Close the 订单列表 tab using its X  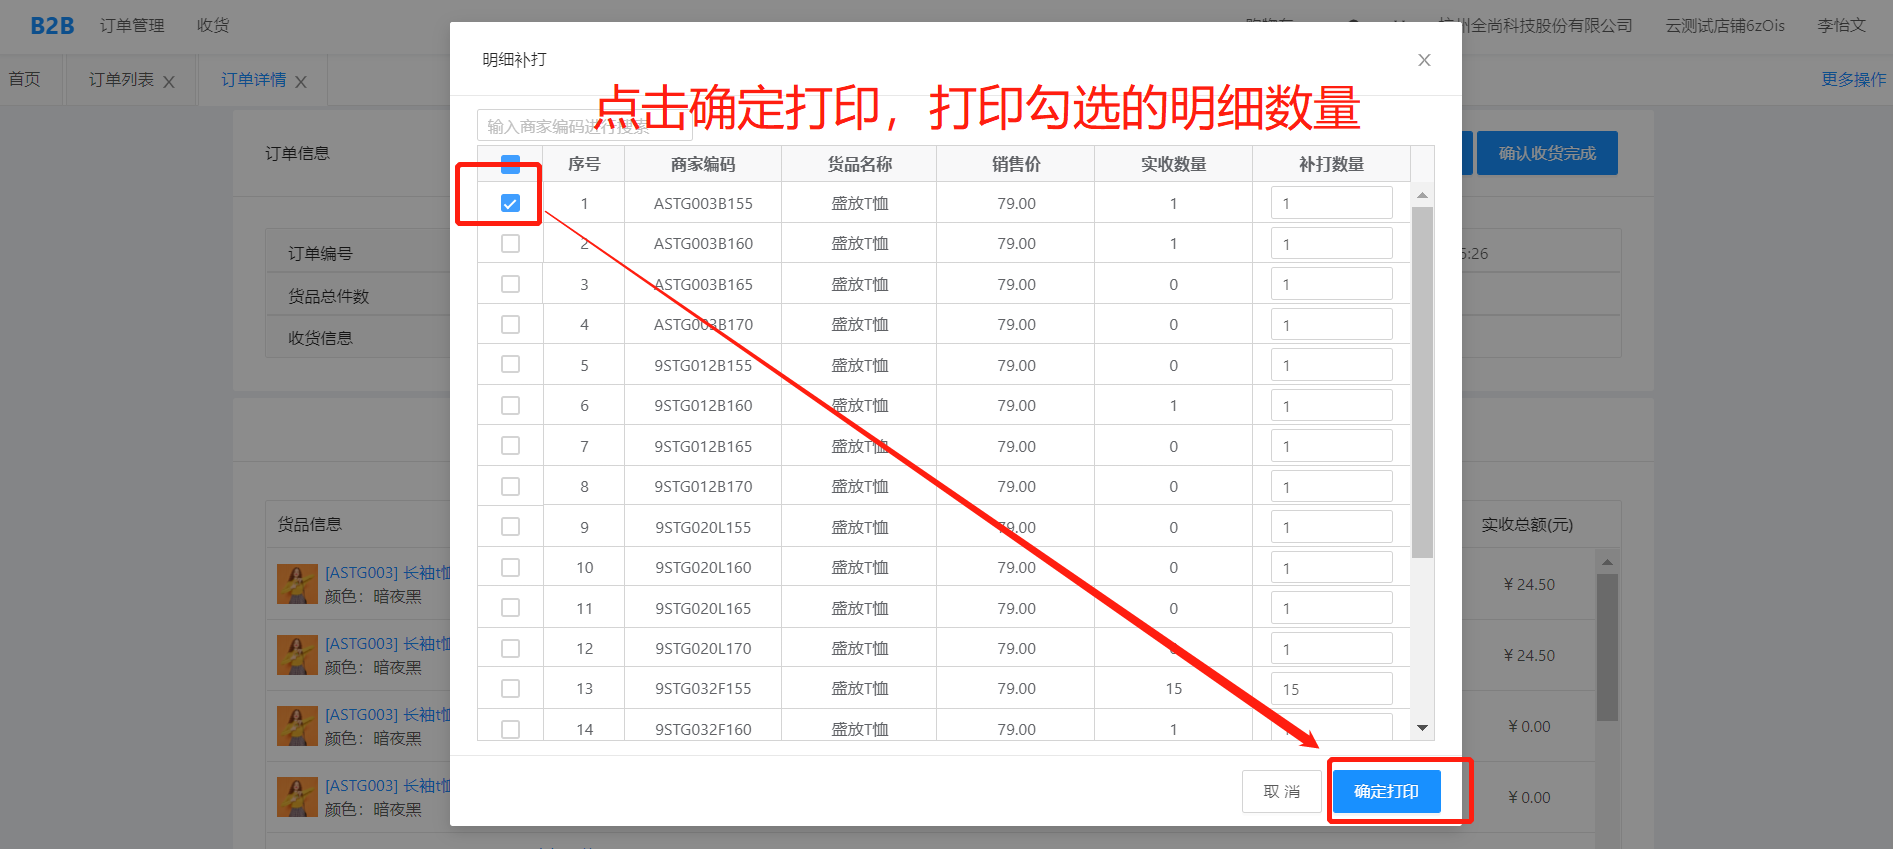[169, 82]
